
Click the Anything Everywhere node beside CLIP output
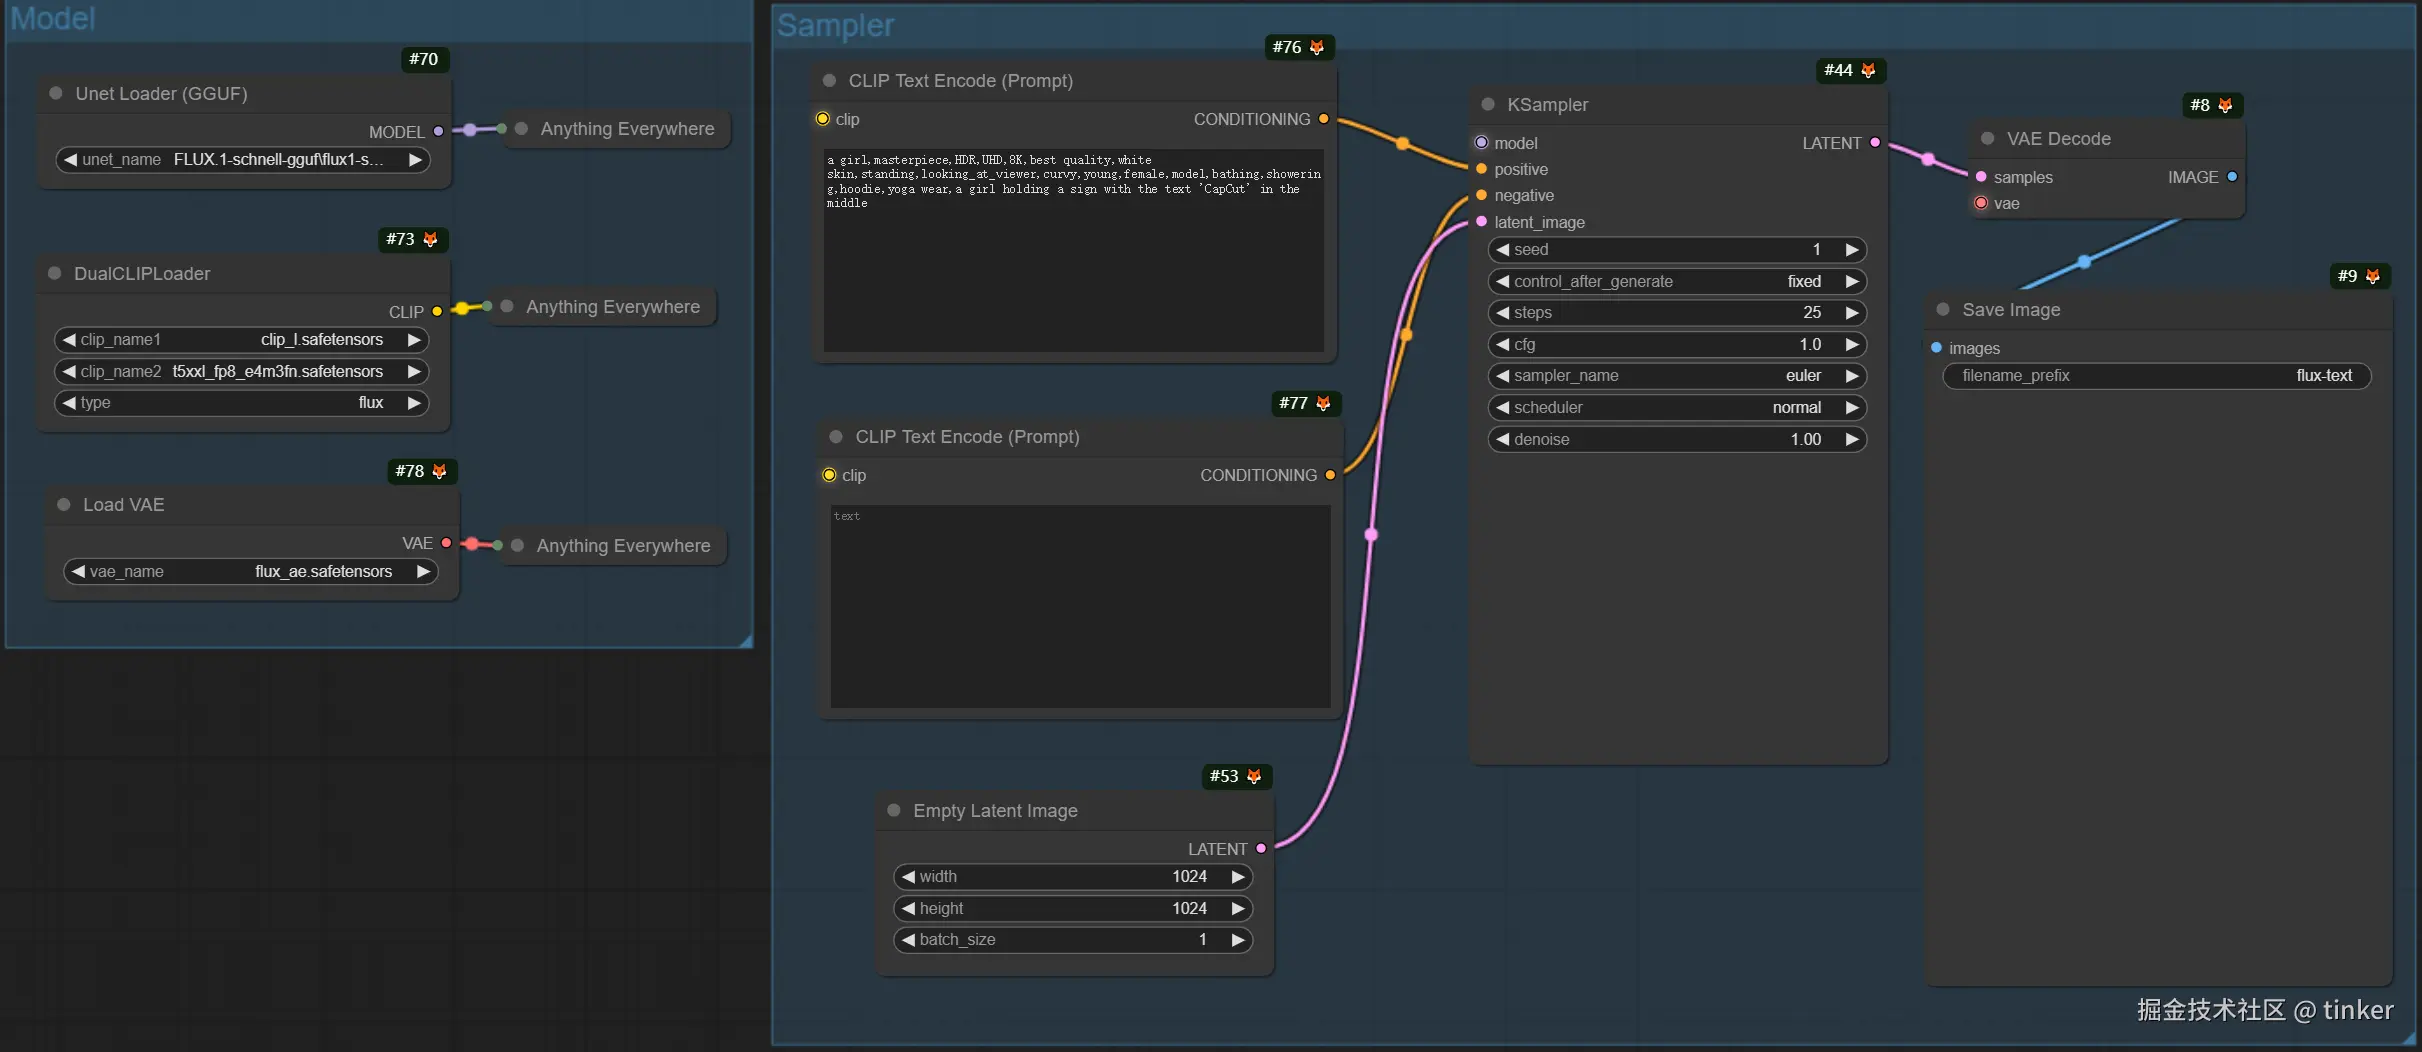click(604, 307)
